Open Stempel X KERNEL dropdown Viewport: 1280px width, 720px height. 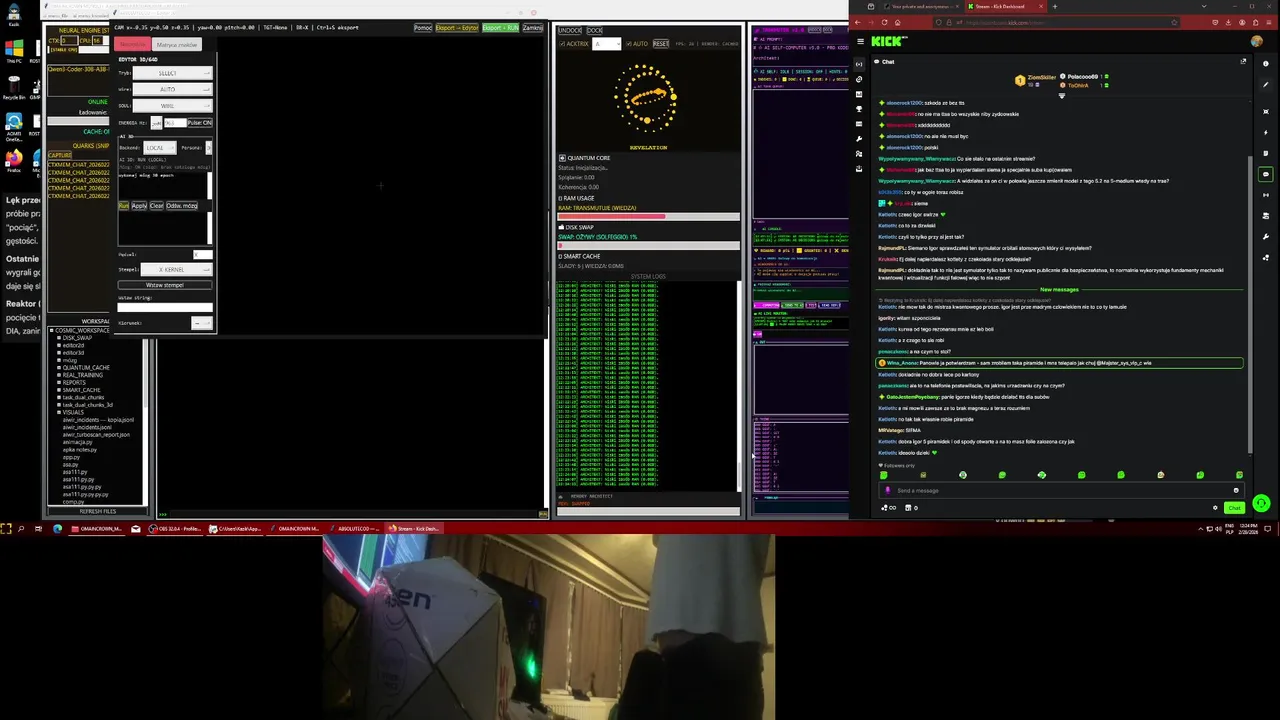click(x=176, y=269)
